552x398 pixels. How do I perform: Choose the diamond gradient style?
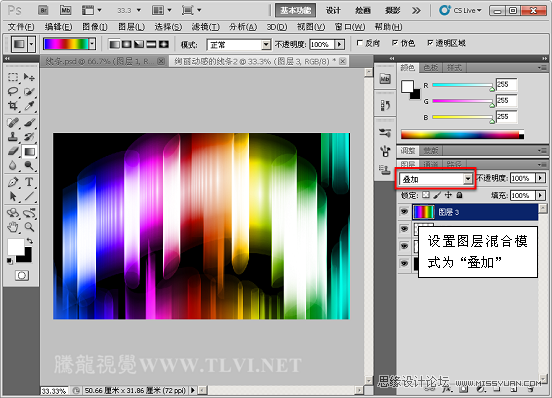click(164, 44)
